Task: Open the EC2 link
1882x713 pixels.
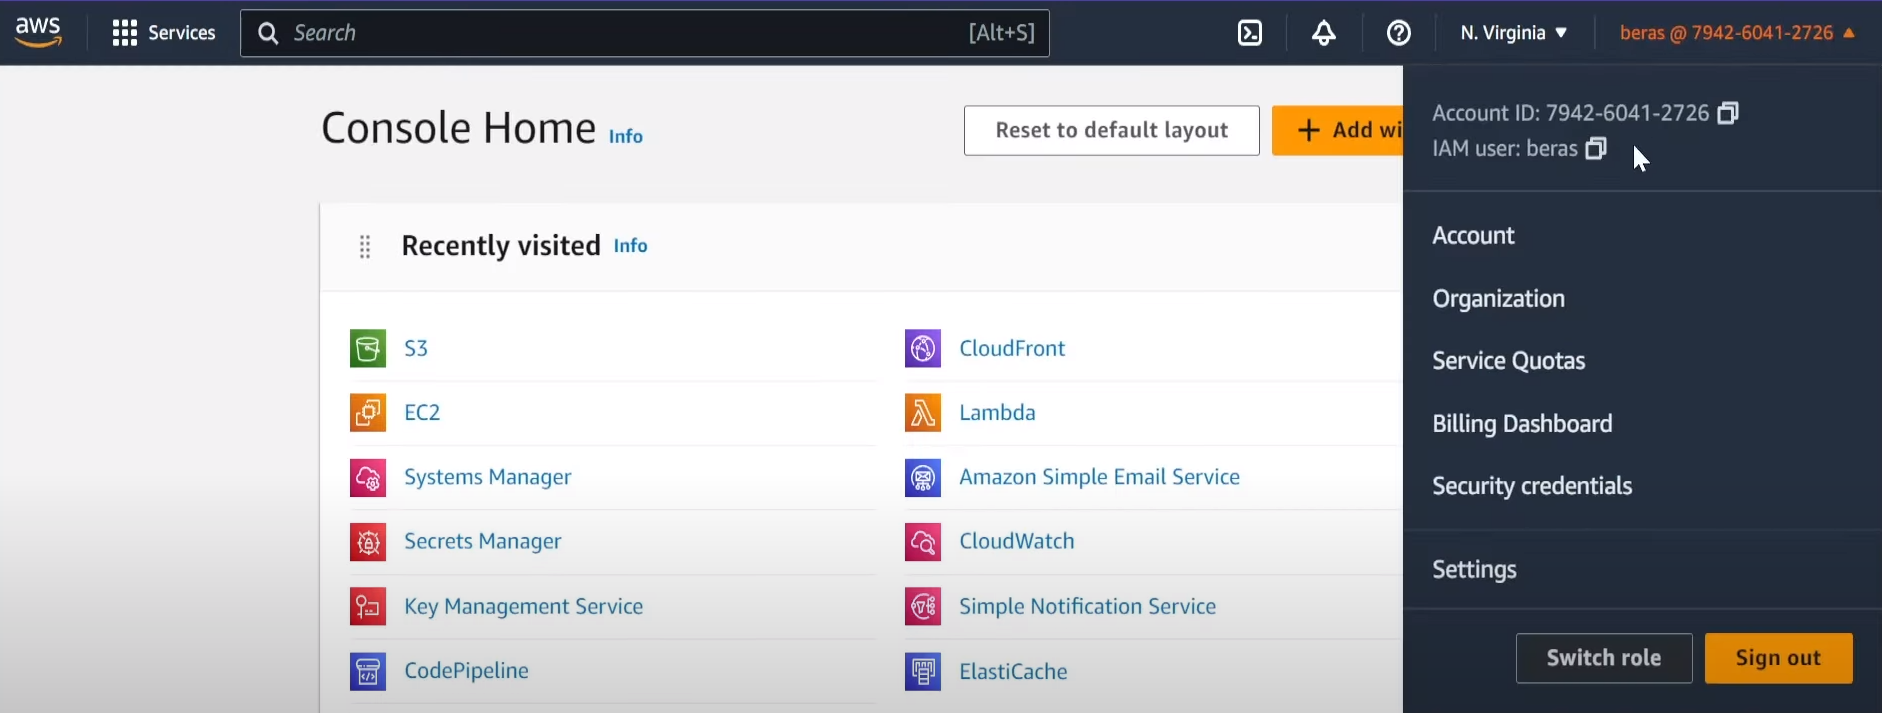Action: (422, 412)
